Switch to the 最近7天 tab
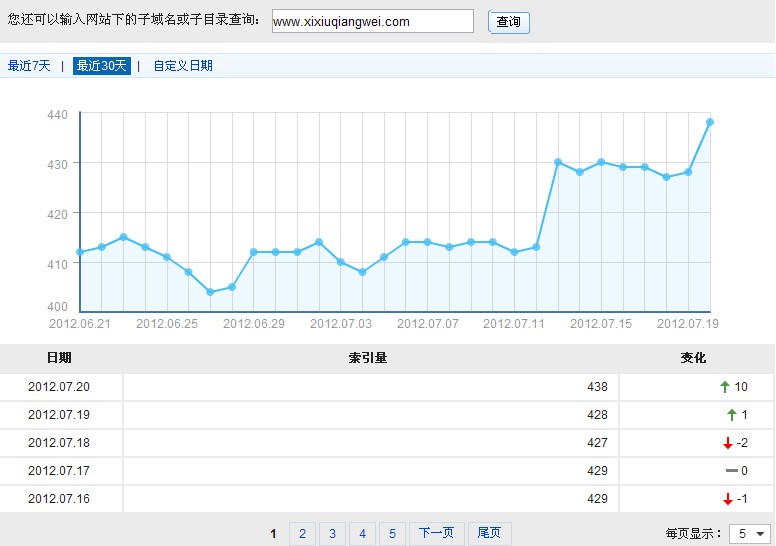This screenshot has height=546, width=776. (28, 66)
